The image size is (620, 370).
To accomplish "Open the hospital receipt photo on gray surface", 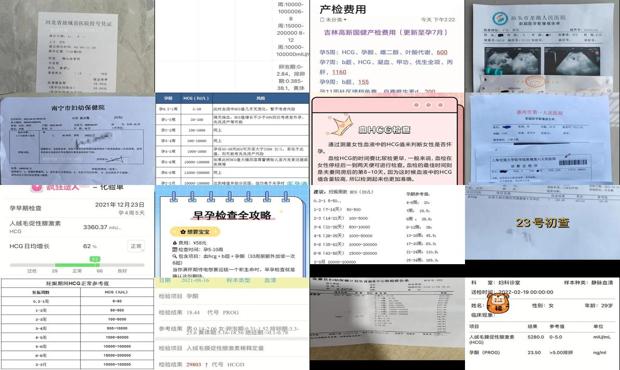I will coord(77,47).
